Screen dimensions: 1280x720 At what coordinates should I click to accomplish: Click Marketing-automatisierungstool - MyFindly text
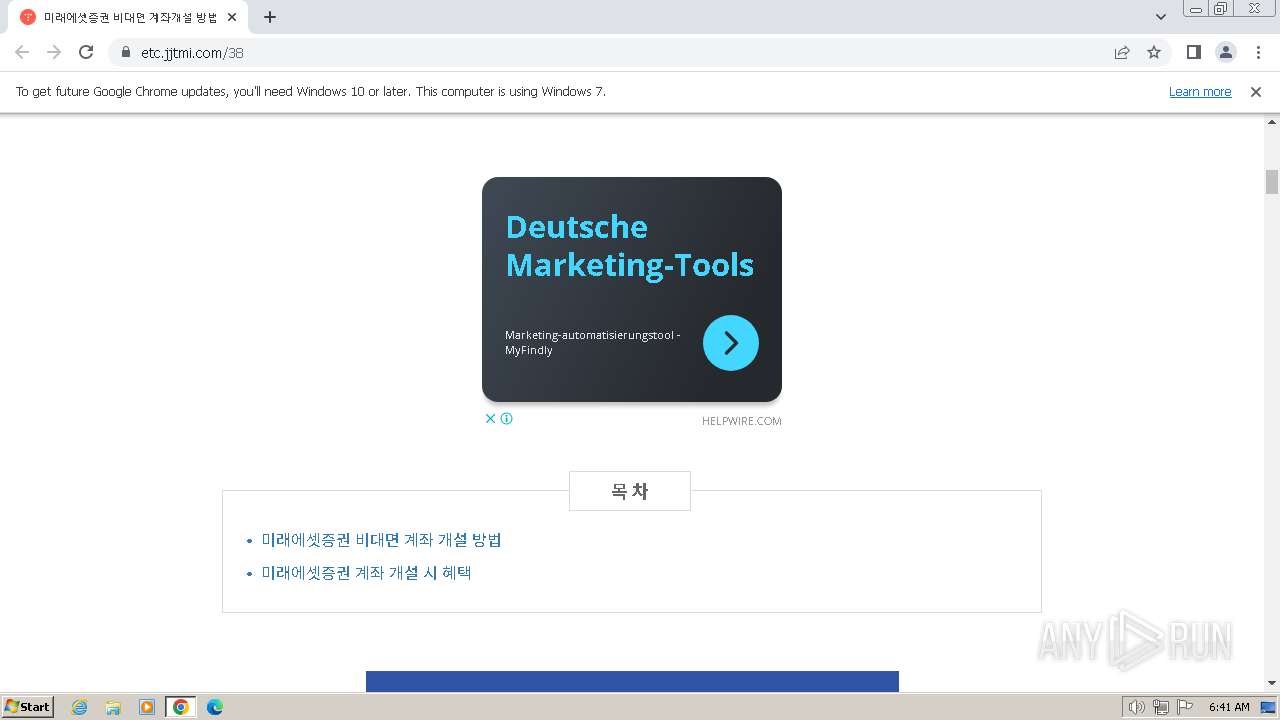click(x=592, y=342)
